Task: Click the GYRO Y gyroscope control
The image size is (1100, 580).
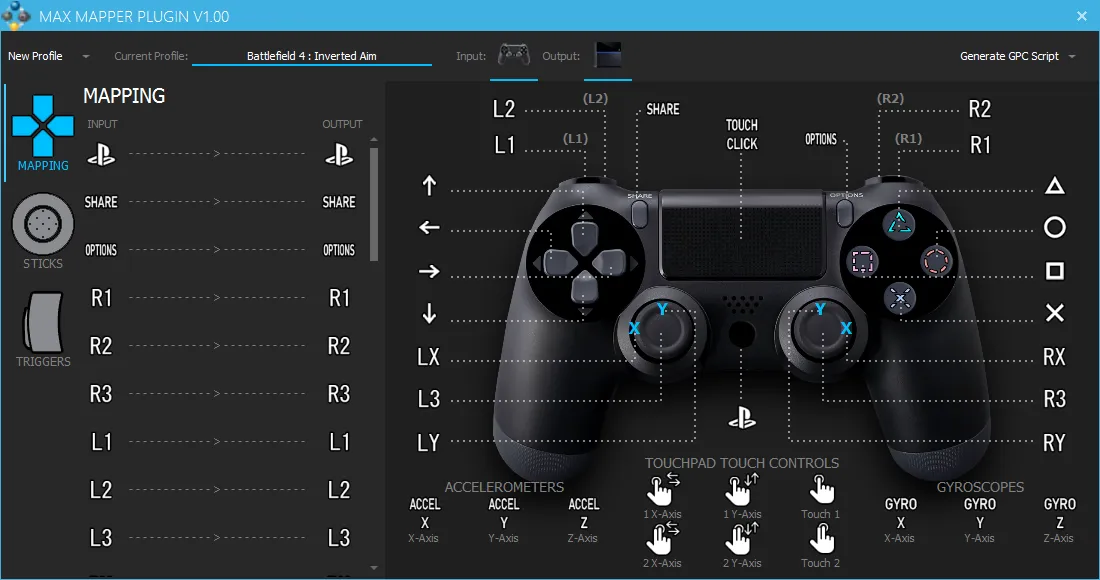Action: 980,520
